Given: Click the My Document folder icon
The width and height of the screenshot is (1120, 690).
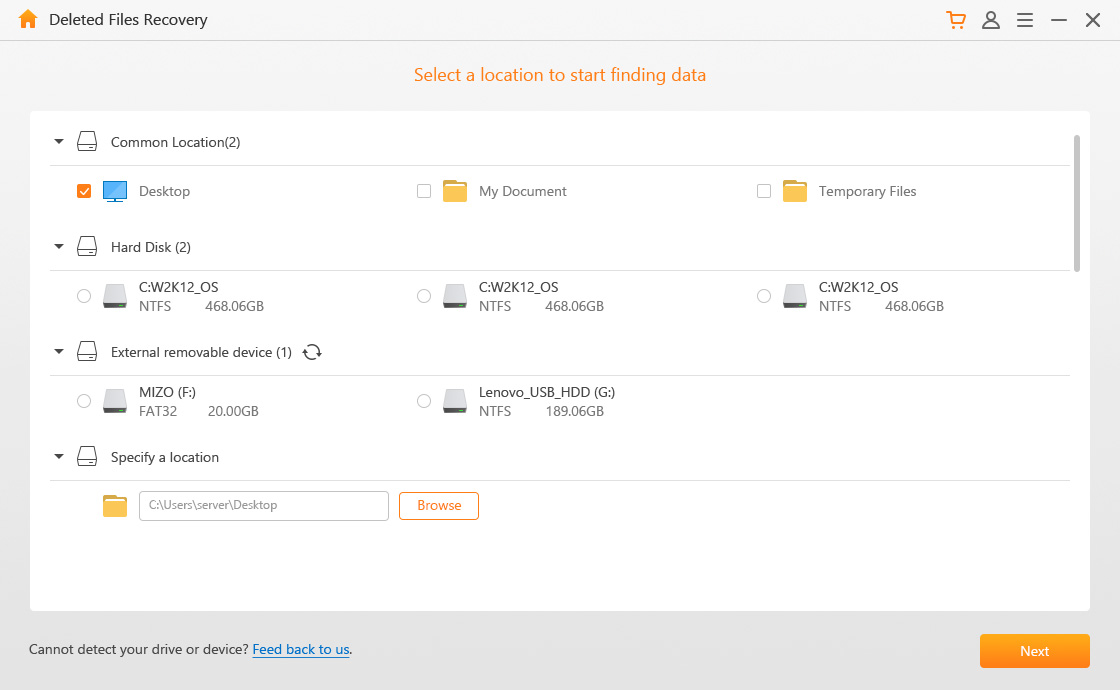Looking at the screenshot, I should coord(455,191).
